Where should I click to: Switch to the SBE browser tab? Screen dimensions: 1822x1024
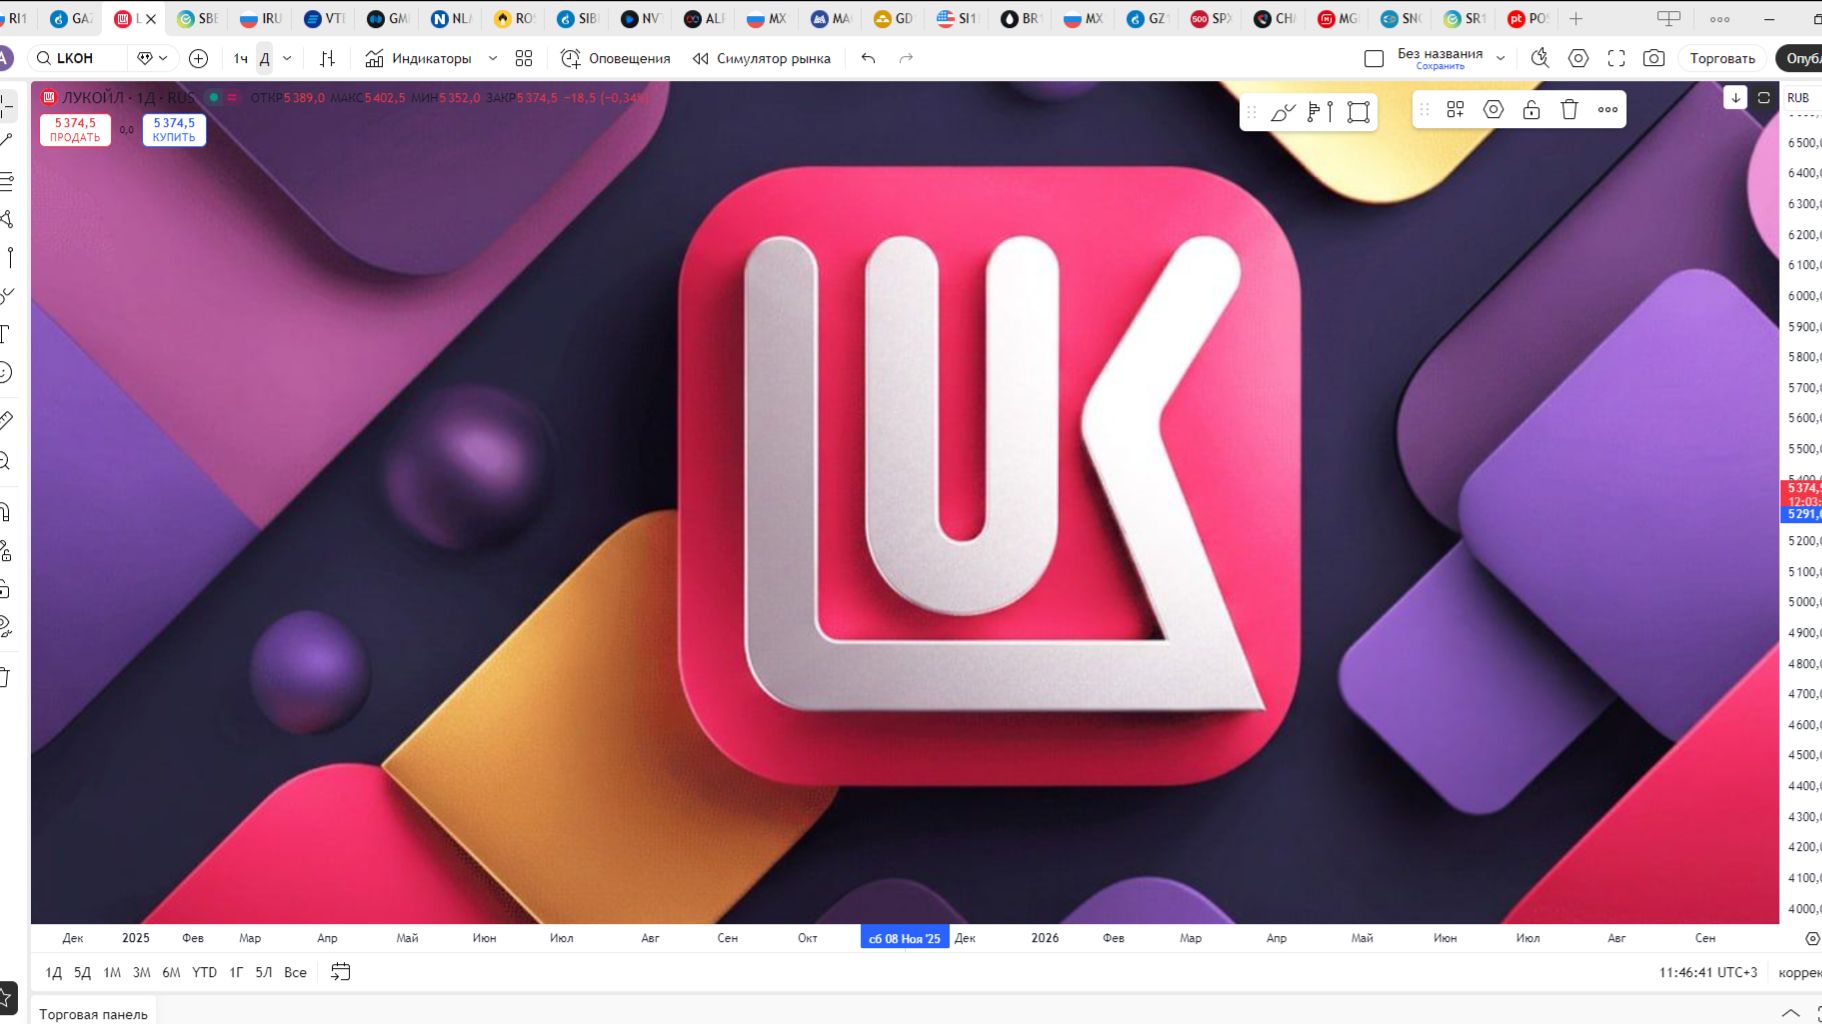(x=197, y=18)
